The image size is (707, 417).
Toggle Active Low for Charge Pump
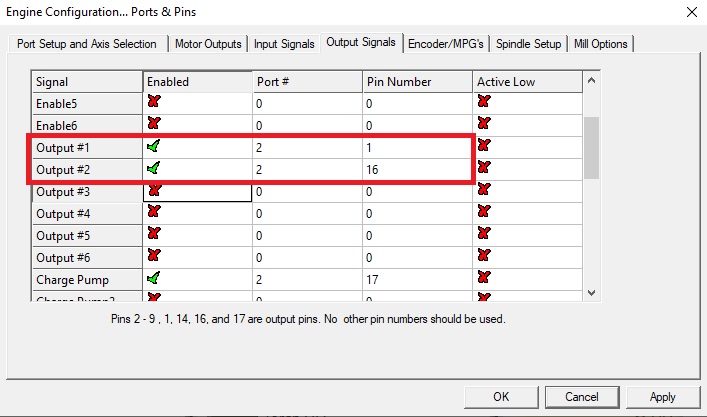pos(484,277)
